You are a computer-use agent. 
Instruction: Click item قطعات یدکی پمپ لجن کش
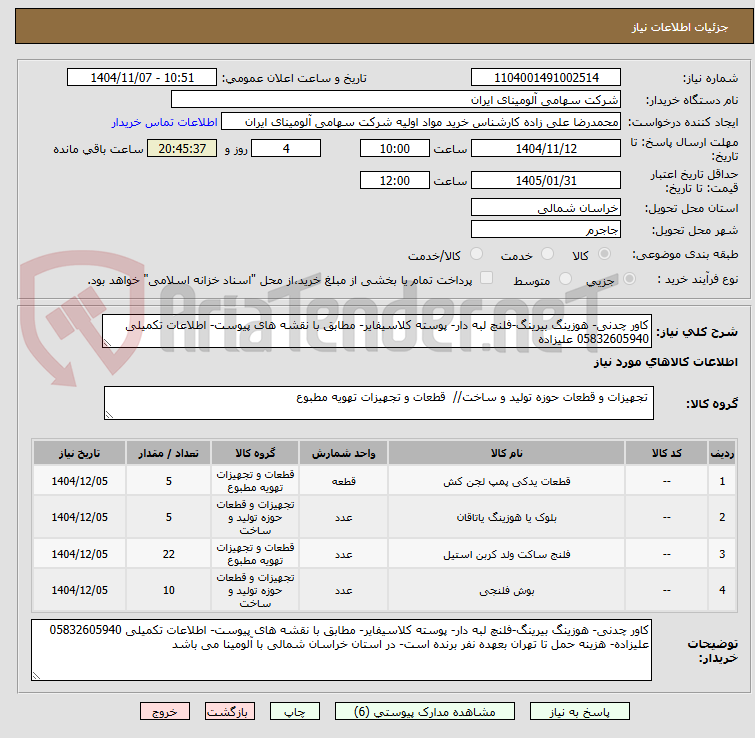[506, 481]
